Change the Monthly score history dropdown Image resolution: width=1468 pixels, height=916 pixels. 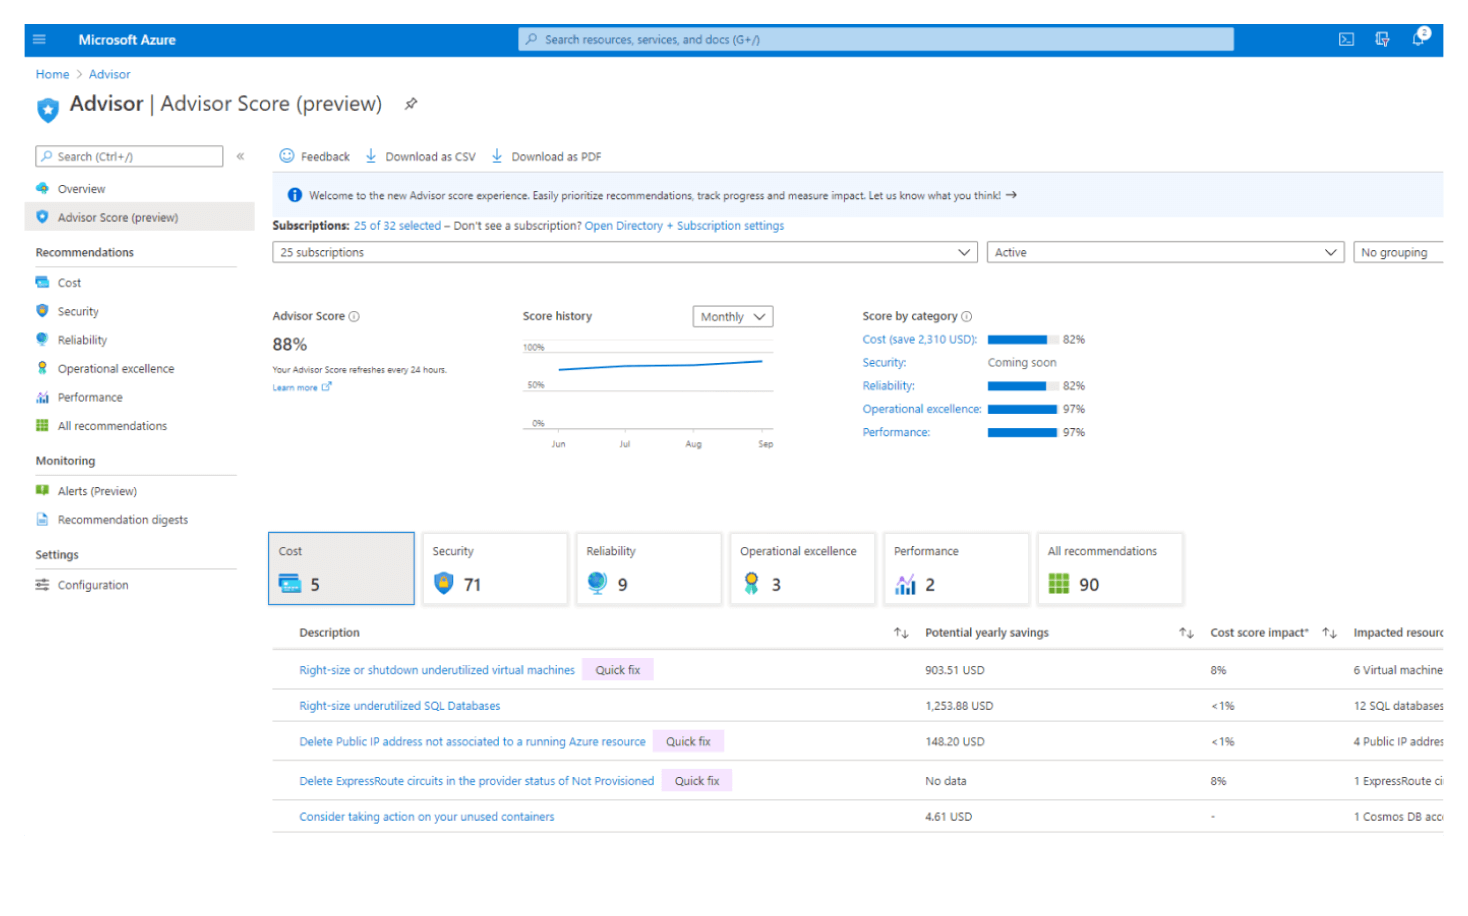tap(732, 317)
